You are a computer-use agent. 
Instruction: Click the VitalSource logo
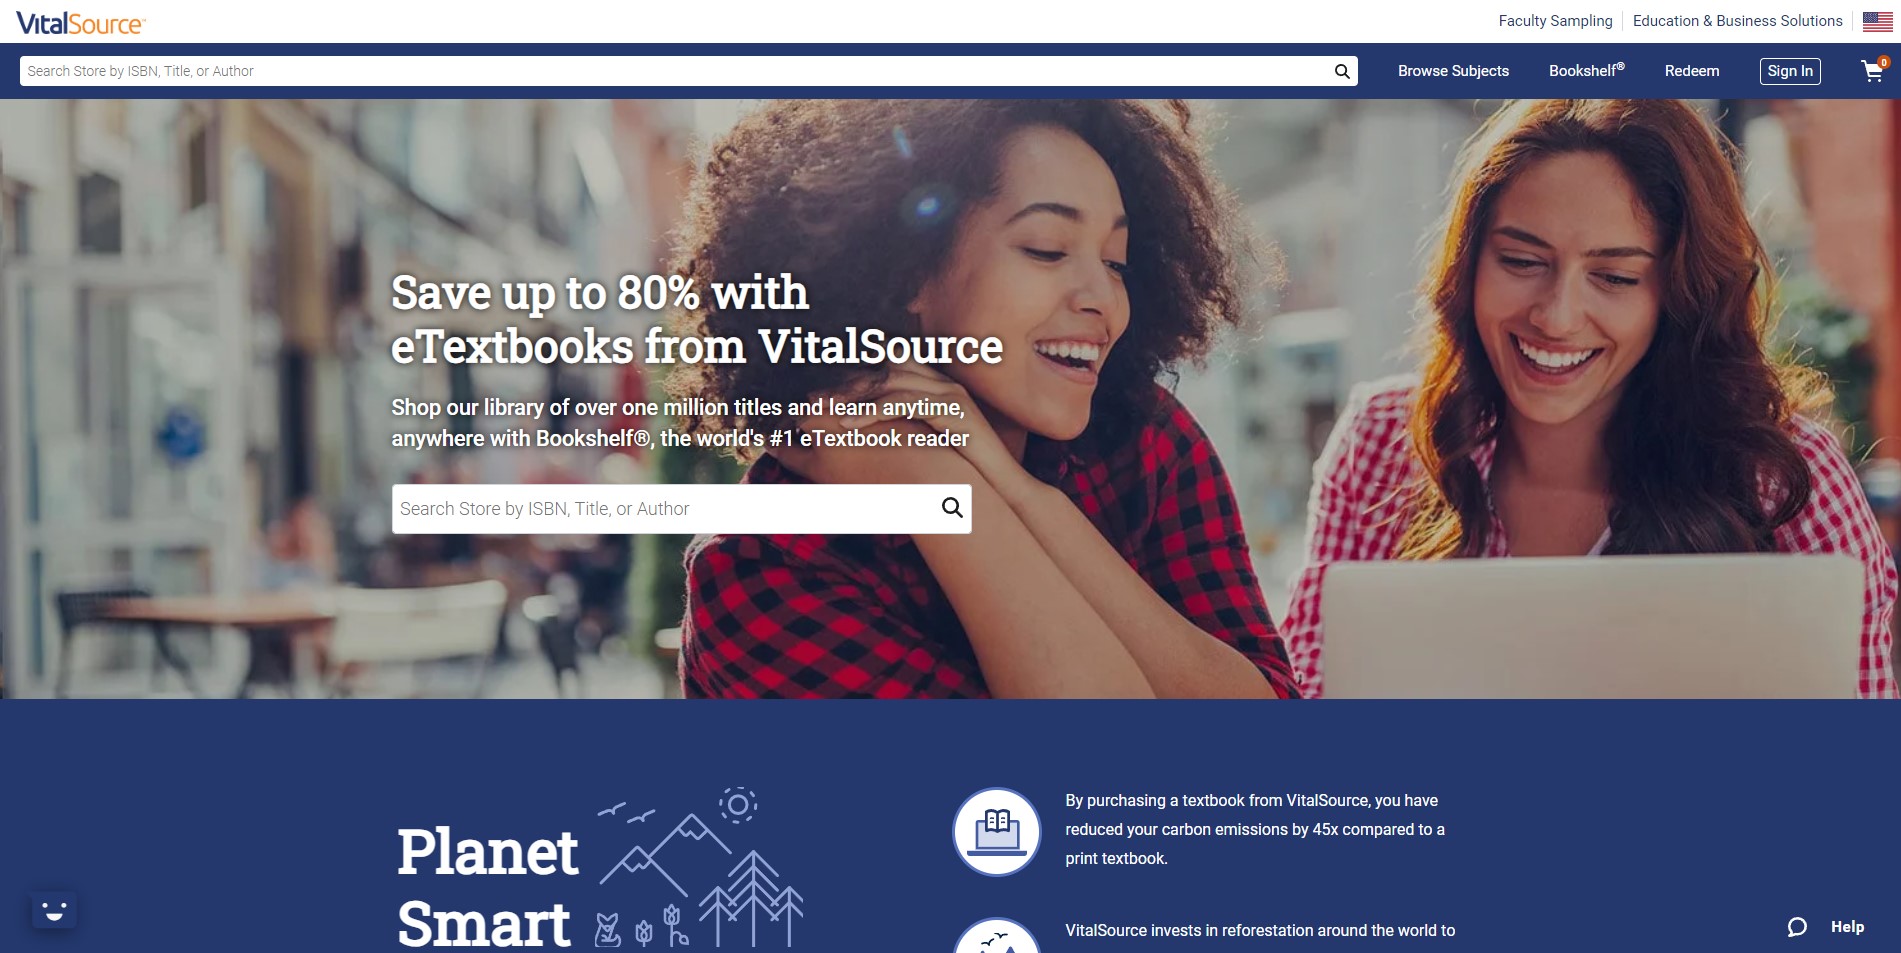coord(81,22)
